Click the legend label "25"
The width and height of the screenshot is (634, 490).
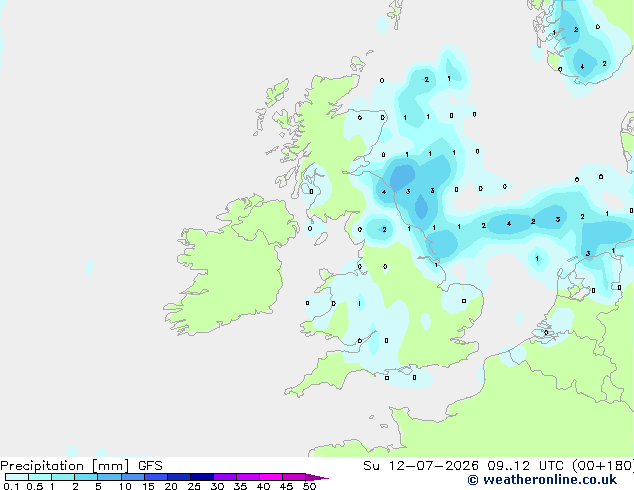coord(194,486)
